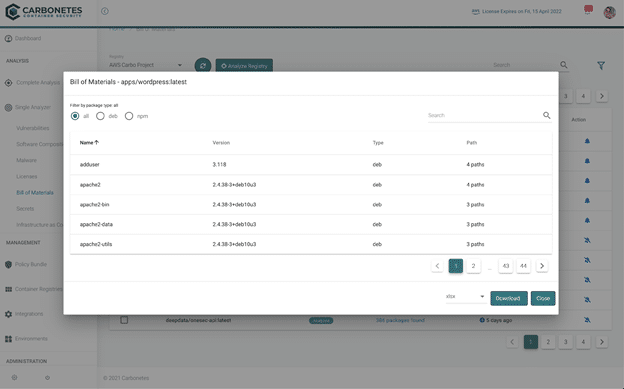Focus the Search field in Bill of Materials dialog
624x389 pixels.
(484, 115)
